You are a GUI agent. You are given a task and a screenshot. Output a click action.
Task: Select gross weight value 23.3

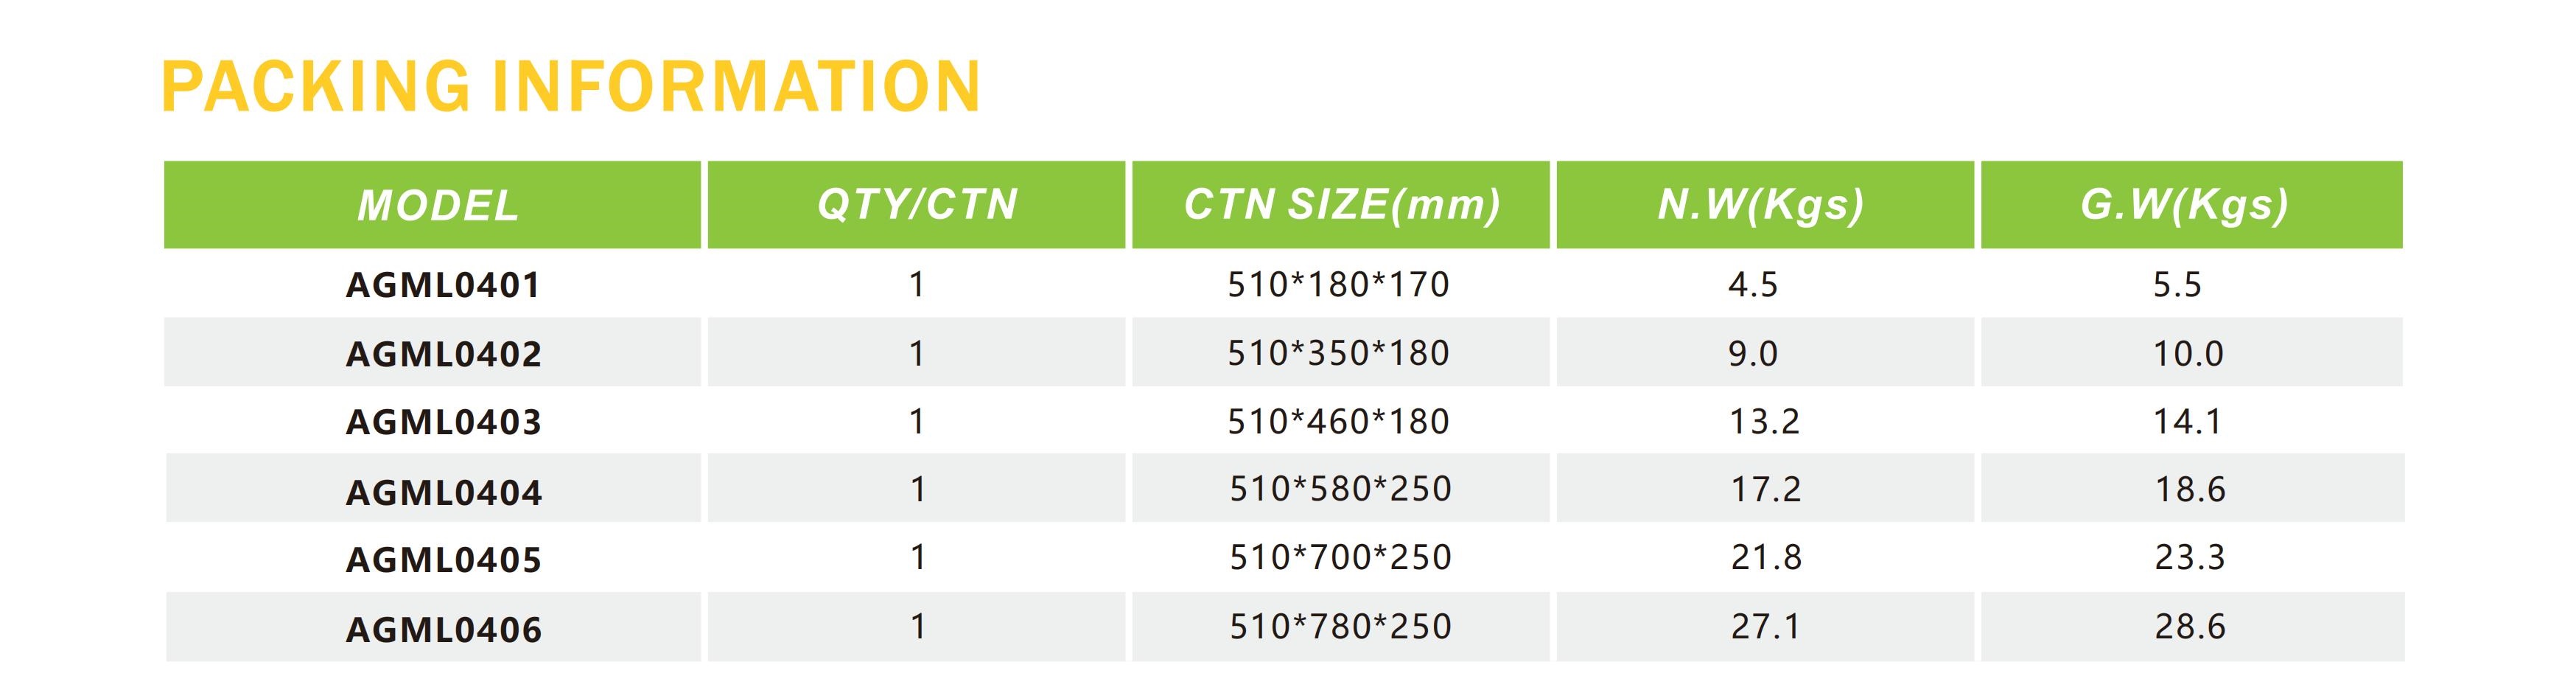point(2190,557)
